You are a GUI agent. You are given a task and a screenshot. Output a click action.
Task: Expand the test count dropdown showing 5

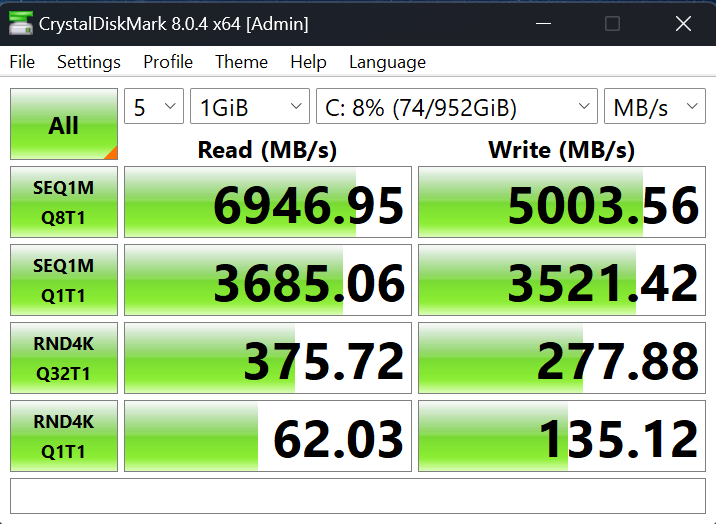pyautogui.click(x=154, y=106)
